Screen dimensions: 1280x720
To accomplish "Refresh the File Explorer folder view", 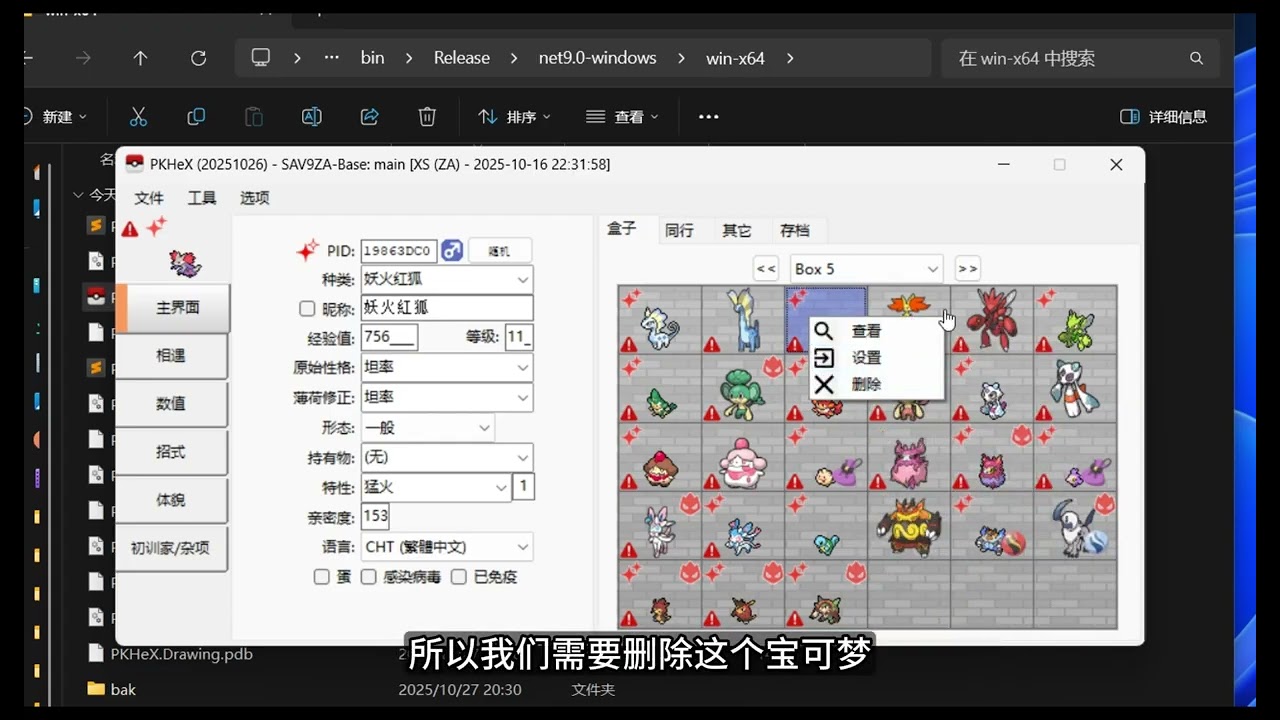I will (199, 58).
